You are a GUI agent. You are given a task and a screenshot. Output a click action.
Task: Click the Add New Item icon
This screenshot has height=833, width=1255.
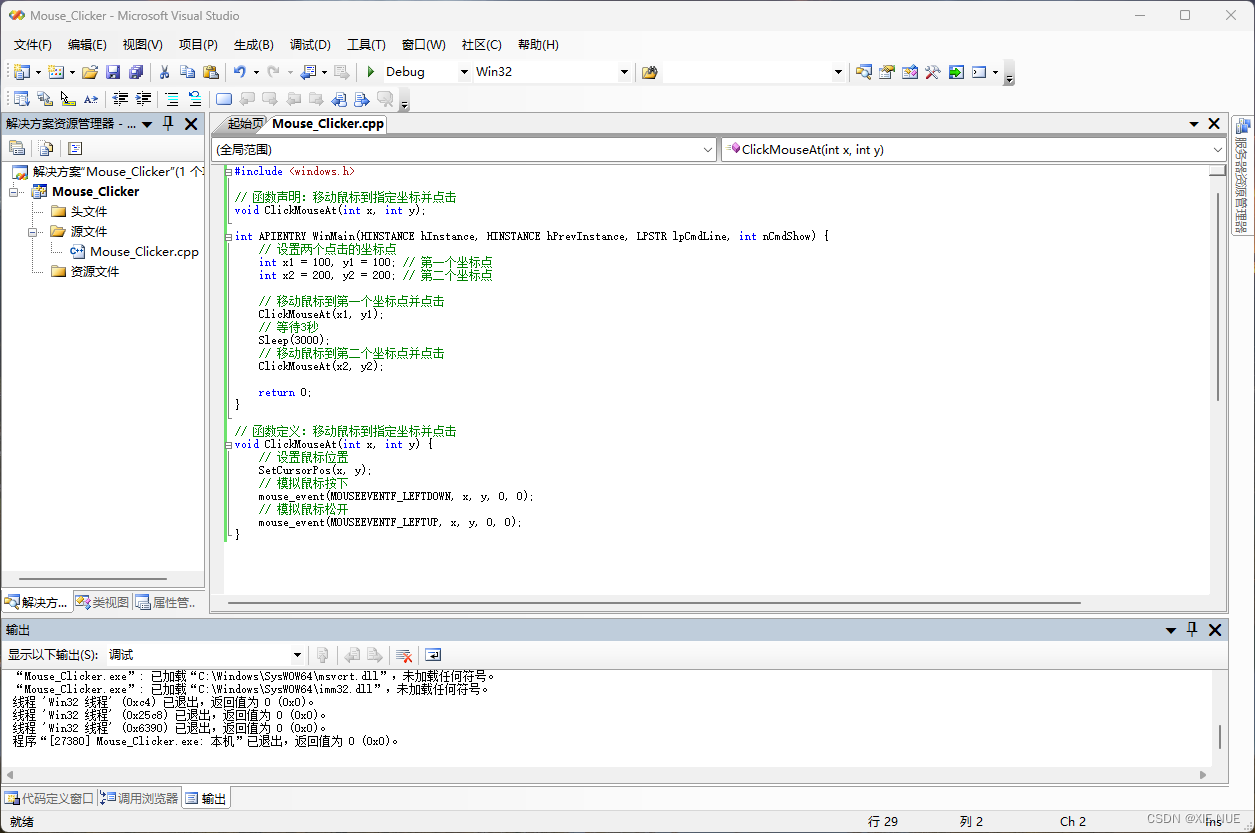56,72
